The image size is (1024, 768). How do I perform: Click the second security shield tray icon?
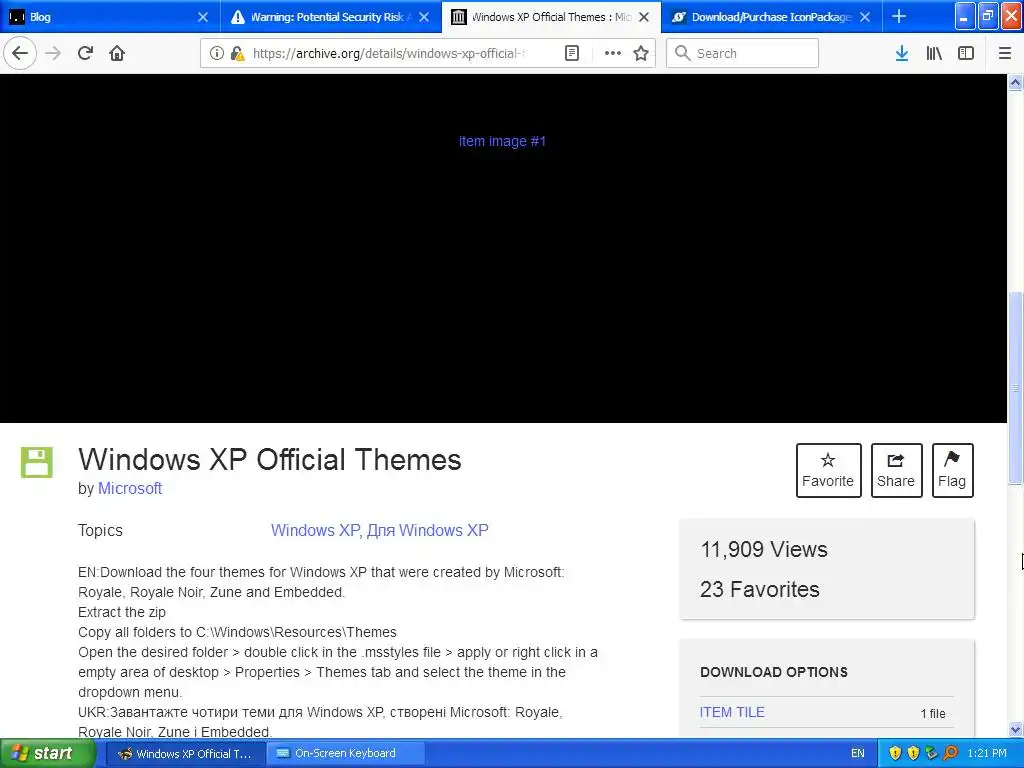click(x=913, y=754)
